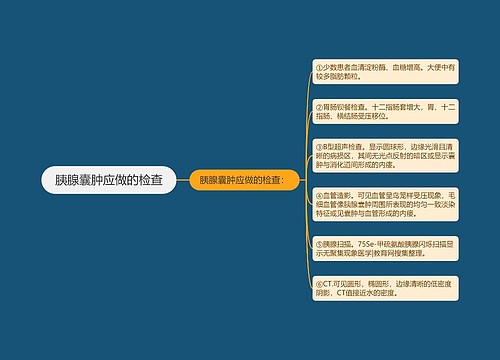Select node ② about 胃肠钡餐检查
Screen dimensions: 500x360
click(x=385, y=111)
